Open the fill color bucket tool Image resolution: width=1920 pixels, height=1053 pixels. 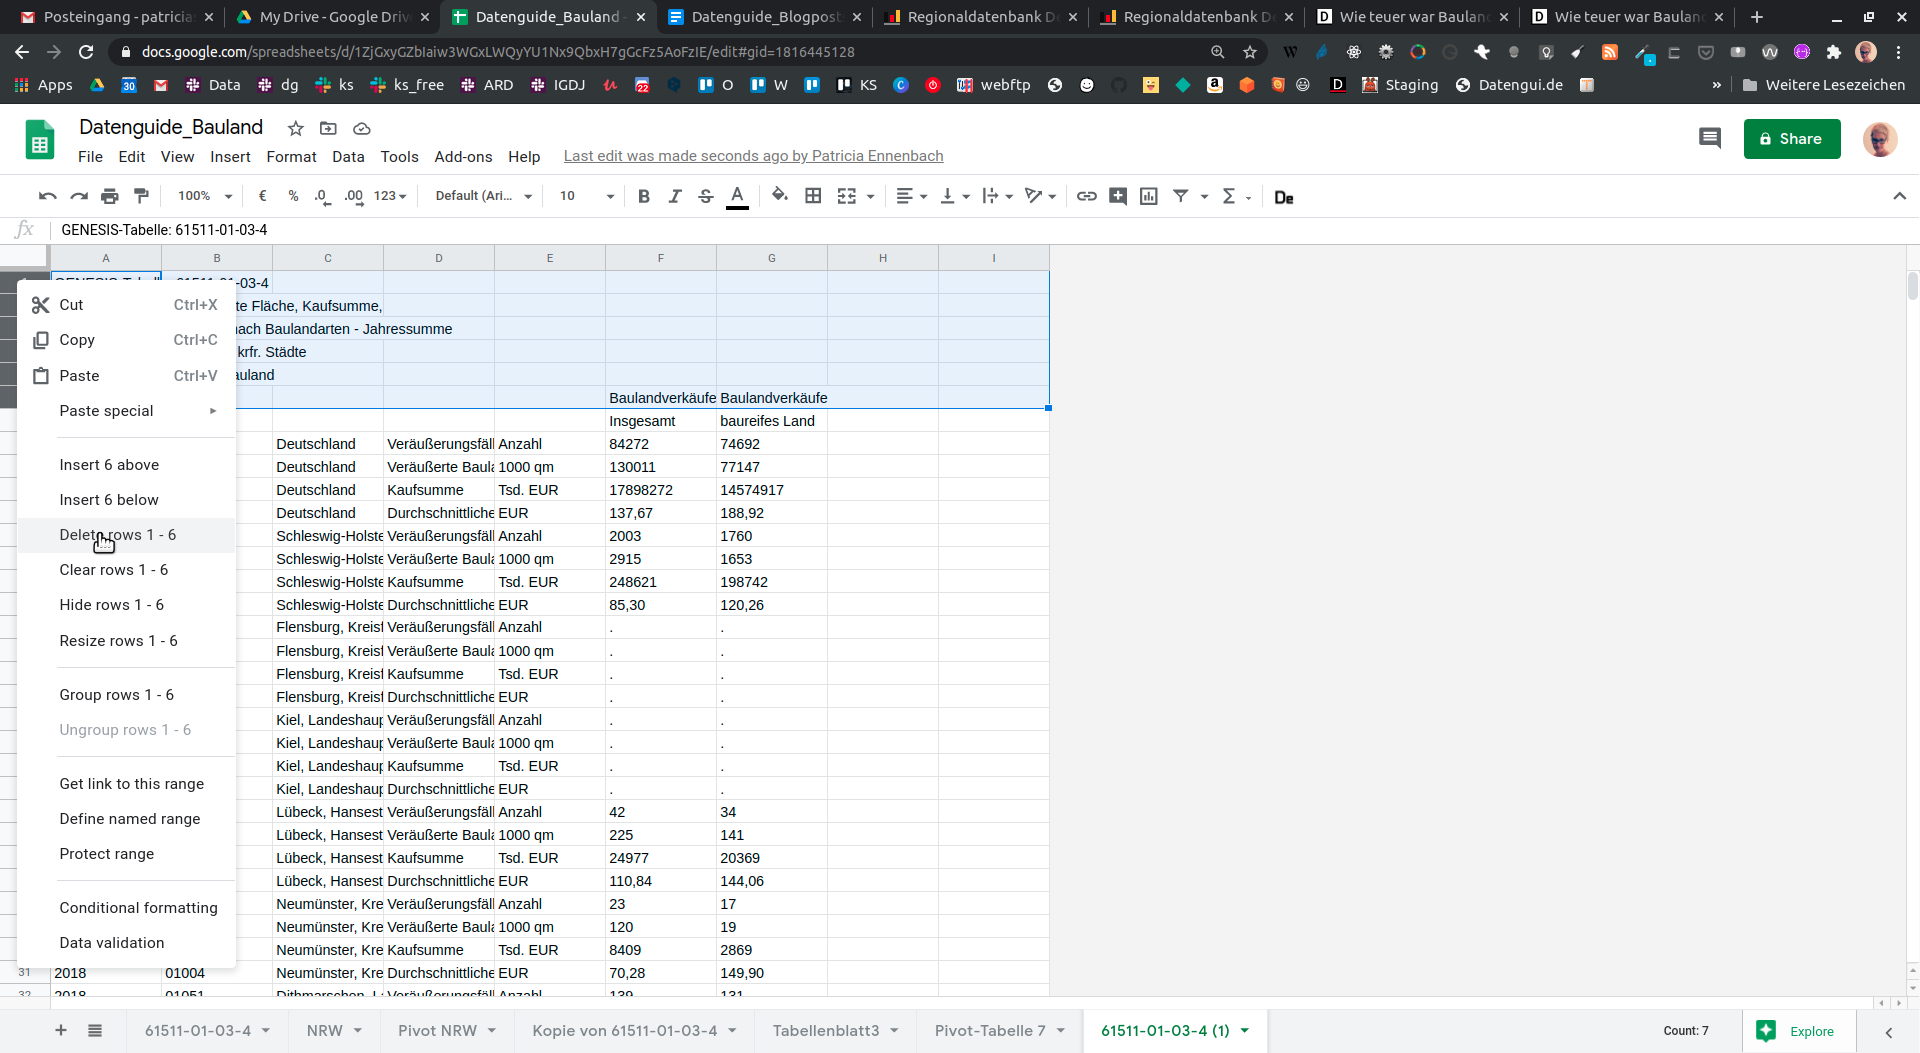(x=779, y=196)
